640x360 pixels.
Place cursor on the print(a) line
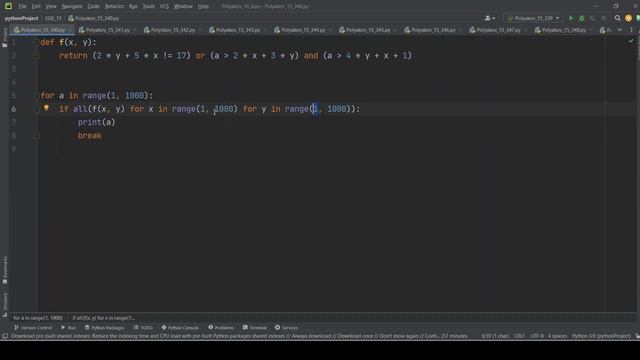click(96, 122)
